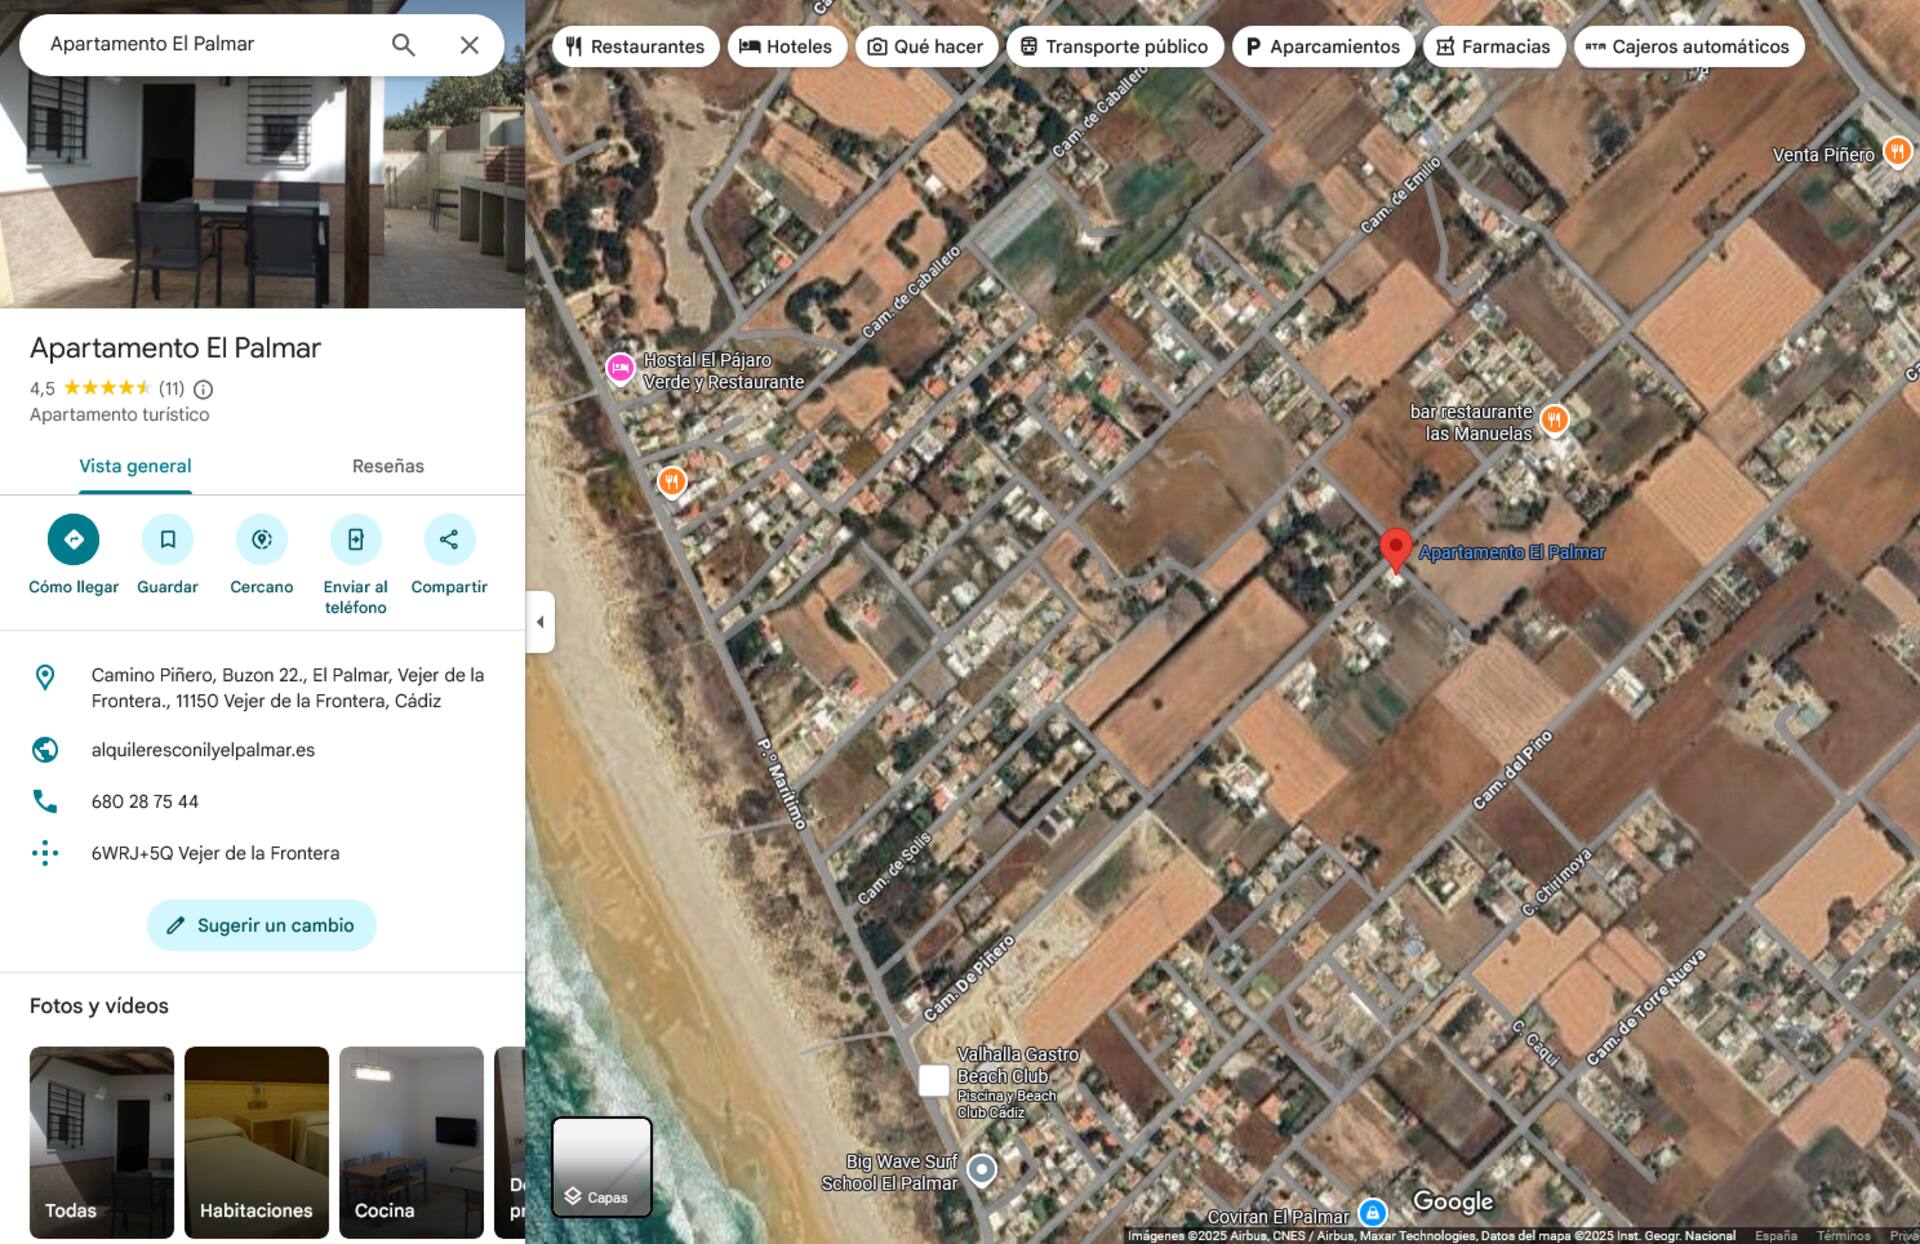
Task: Click the phone number 680 28 75 44
Action: click(x=145, y=802)
